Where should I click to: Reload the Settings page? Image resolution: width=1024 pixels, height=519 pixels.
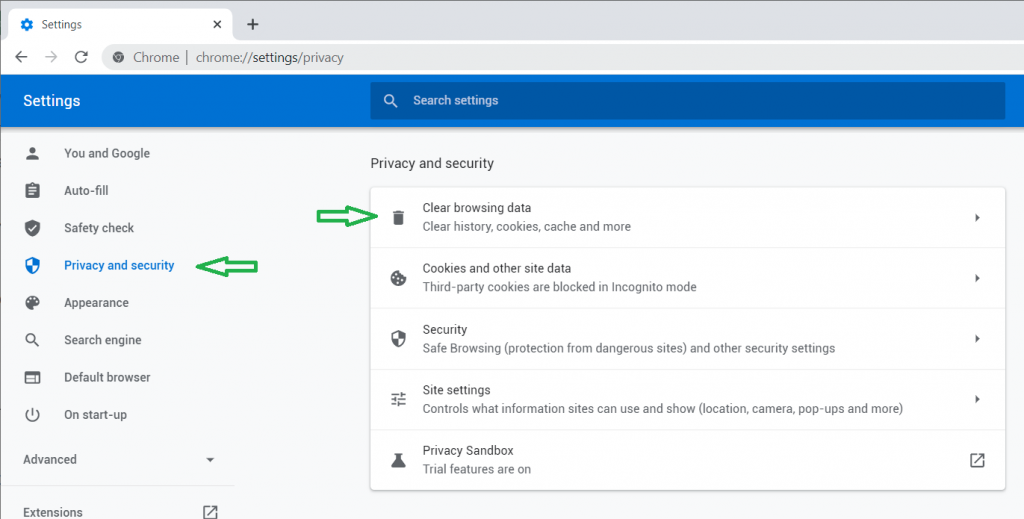coord(81,57)
